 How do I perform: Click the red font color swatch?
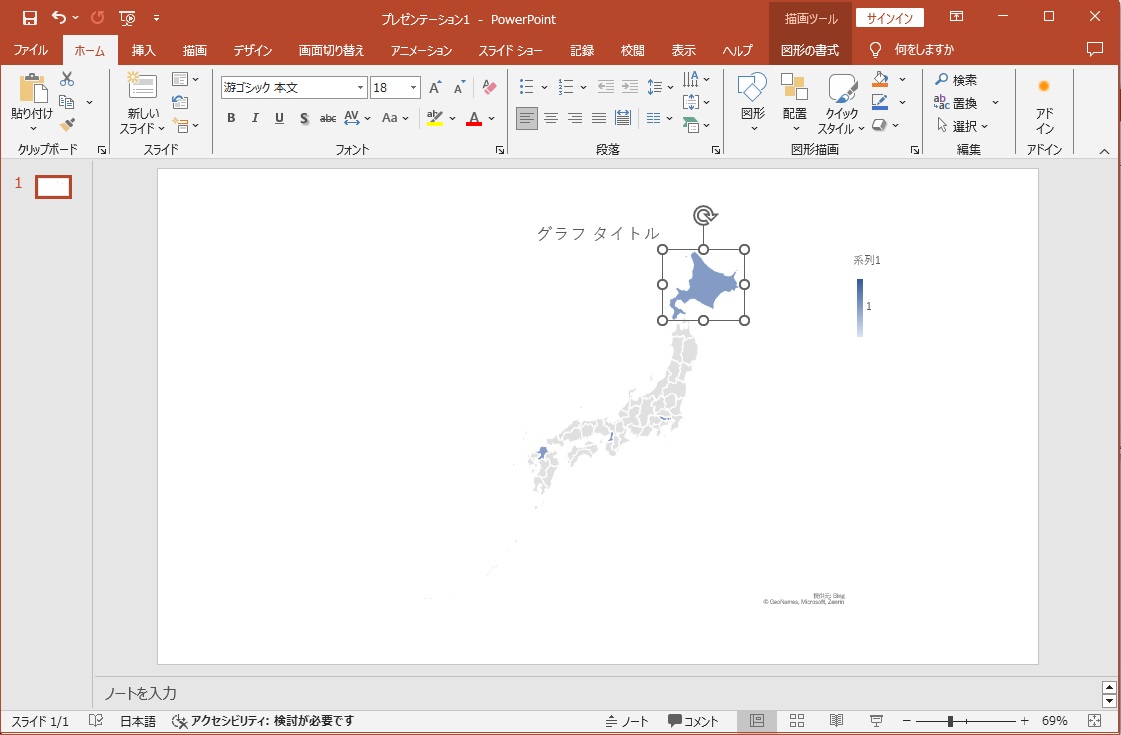coord(474,118)
